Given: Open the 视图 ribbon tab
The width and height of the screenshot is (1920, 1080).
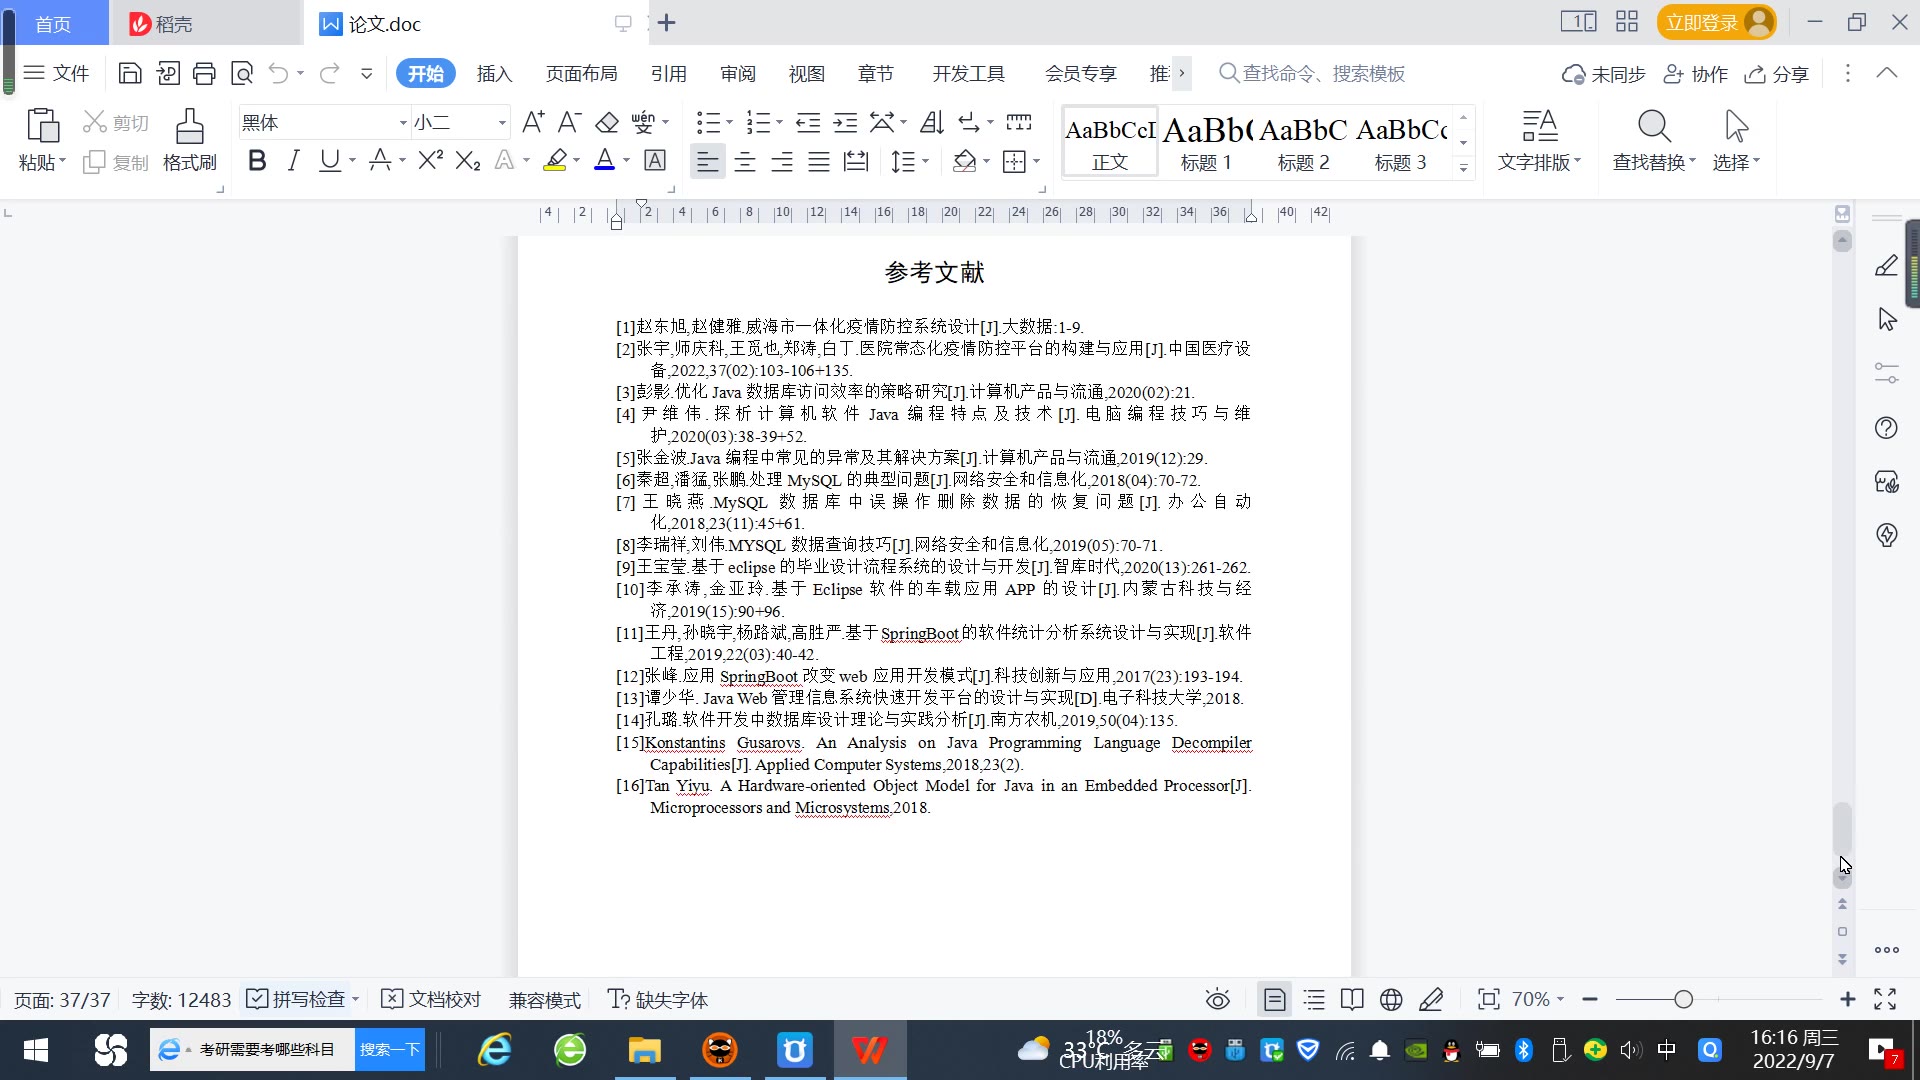Looking at the screenshot, I should pyautogui.click(x=806, y=73).
